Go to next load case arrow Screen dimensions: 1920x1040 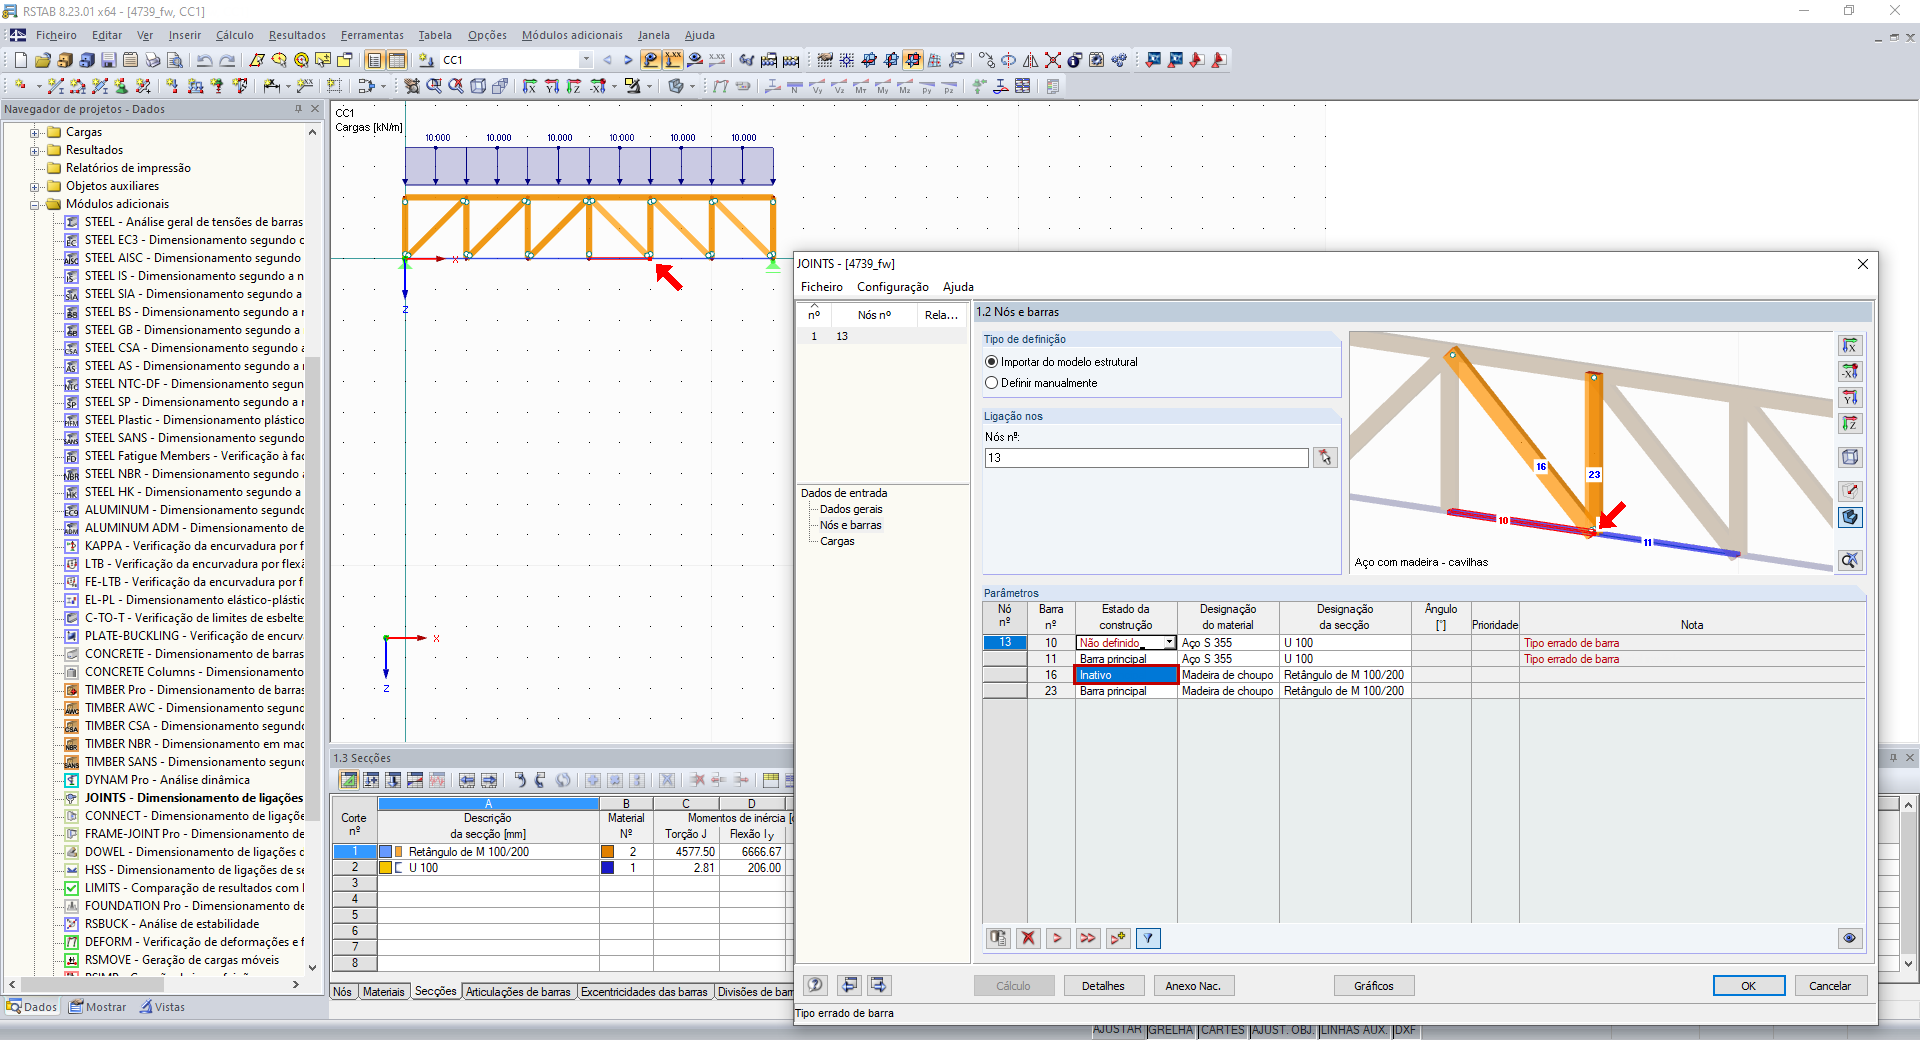click(x=628, y=60)
